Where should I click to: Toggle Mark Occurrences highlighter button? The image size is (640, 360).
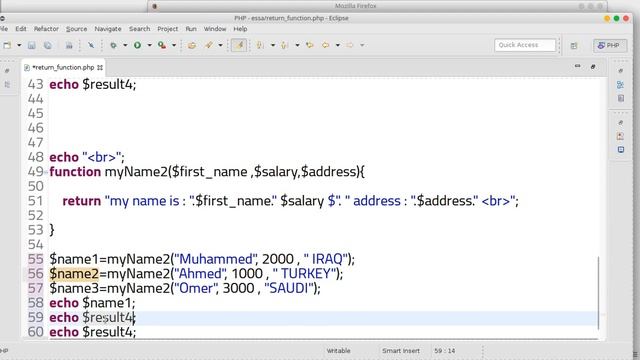click(239, 45)
